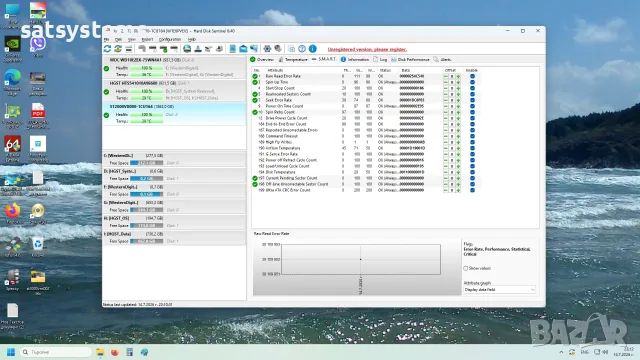Screen dimensions: 640x360
Task: Switch to the Overview tab
Action: pos(262,60)
